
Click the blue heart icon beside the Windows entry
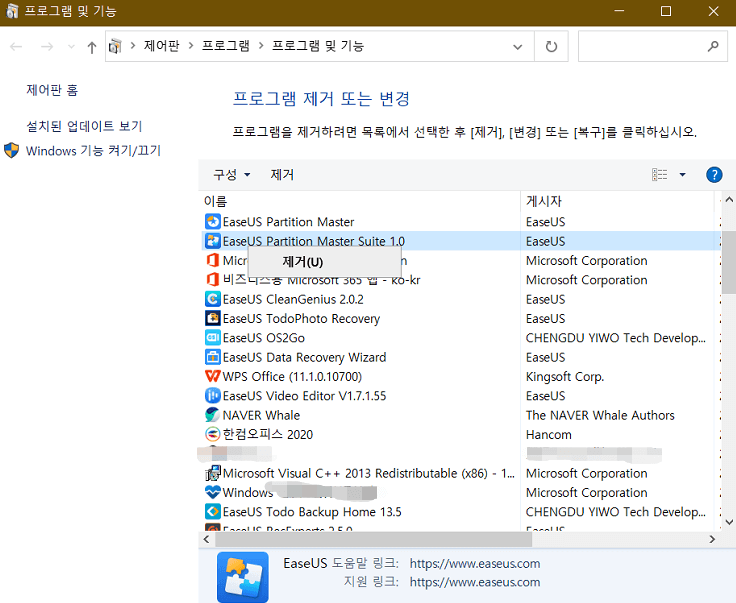[213, 492]
